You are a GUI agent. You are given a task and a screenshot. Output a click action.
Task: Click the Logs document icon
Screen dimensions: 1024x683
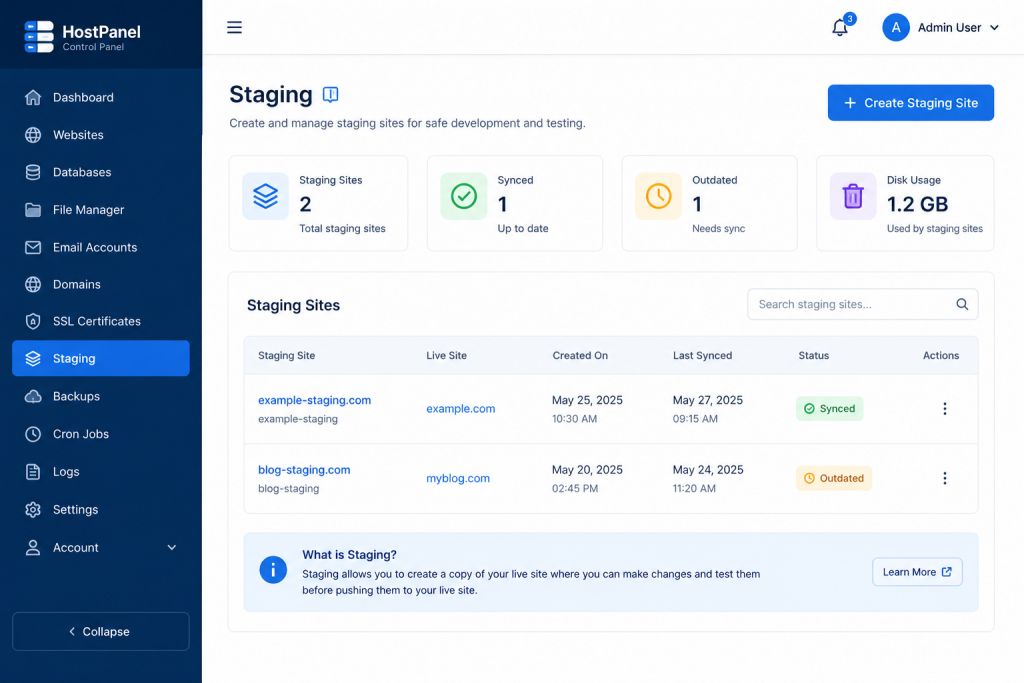pyautogui.click(x=33, y=471)
